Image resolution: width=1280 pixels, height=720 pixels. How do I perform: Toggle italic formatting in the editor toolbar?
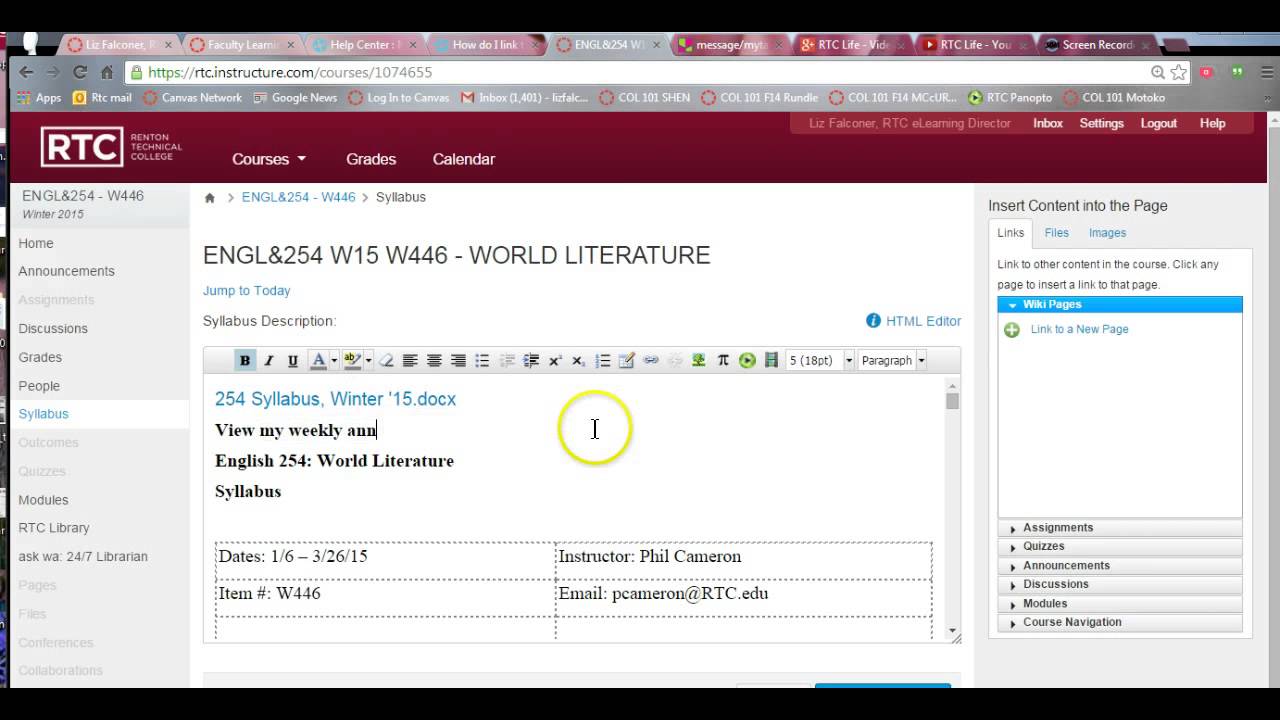(x=268, y=361)
